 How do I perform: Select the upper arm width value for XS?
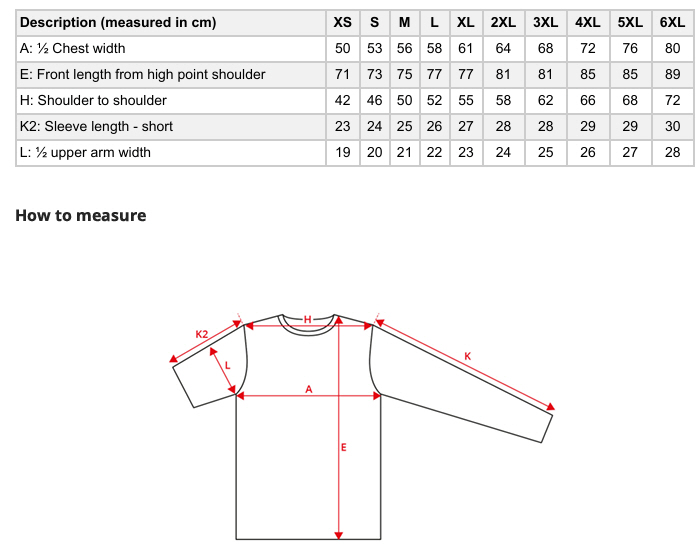343,152
